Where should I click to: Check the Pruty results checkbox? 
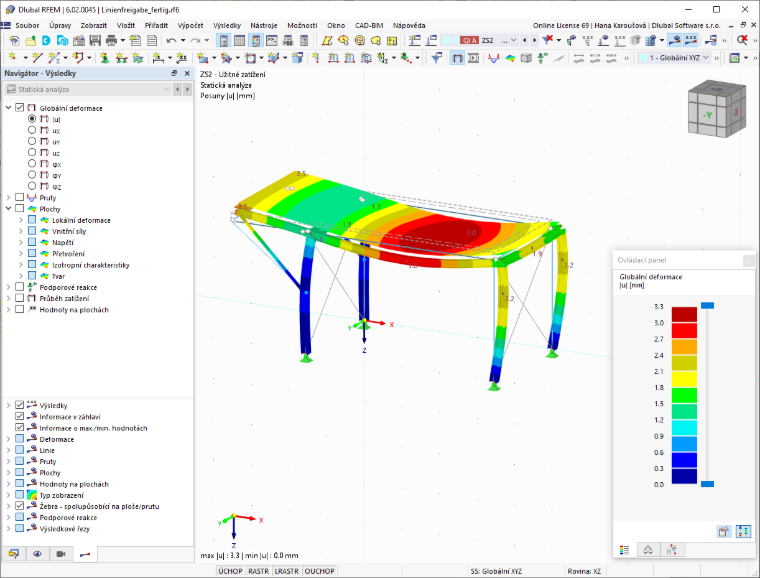click(19, 197)
